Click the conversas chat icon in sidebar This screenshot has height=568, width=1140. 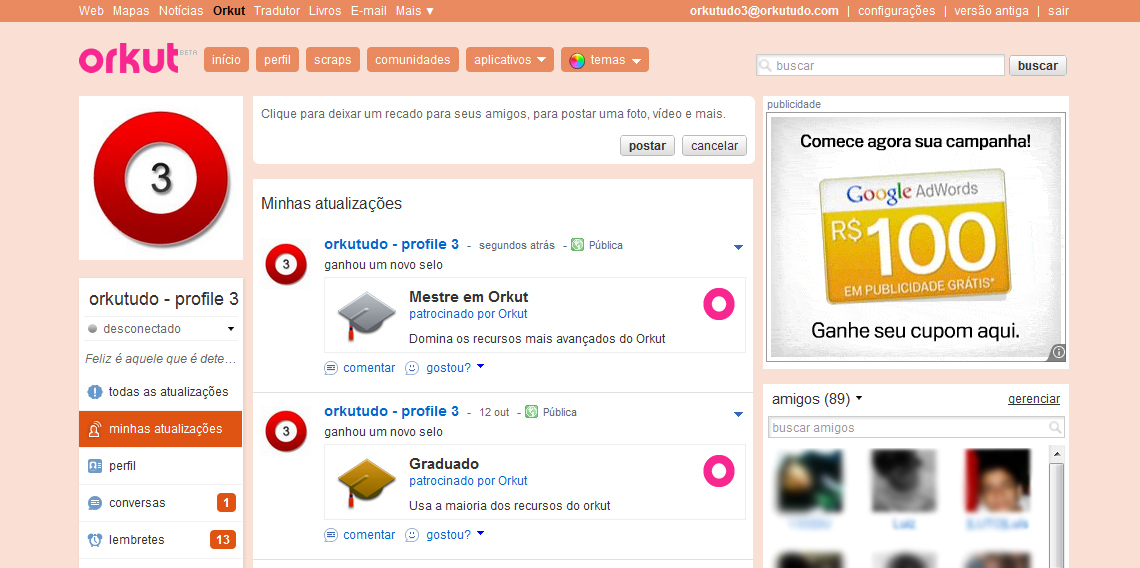[x=95, y=503]
